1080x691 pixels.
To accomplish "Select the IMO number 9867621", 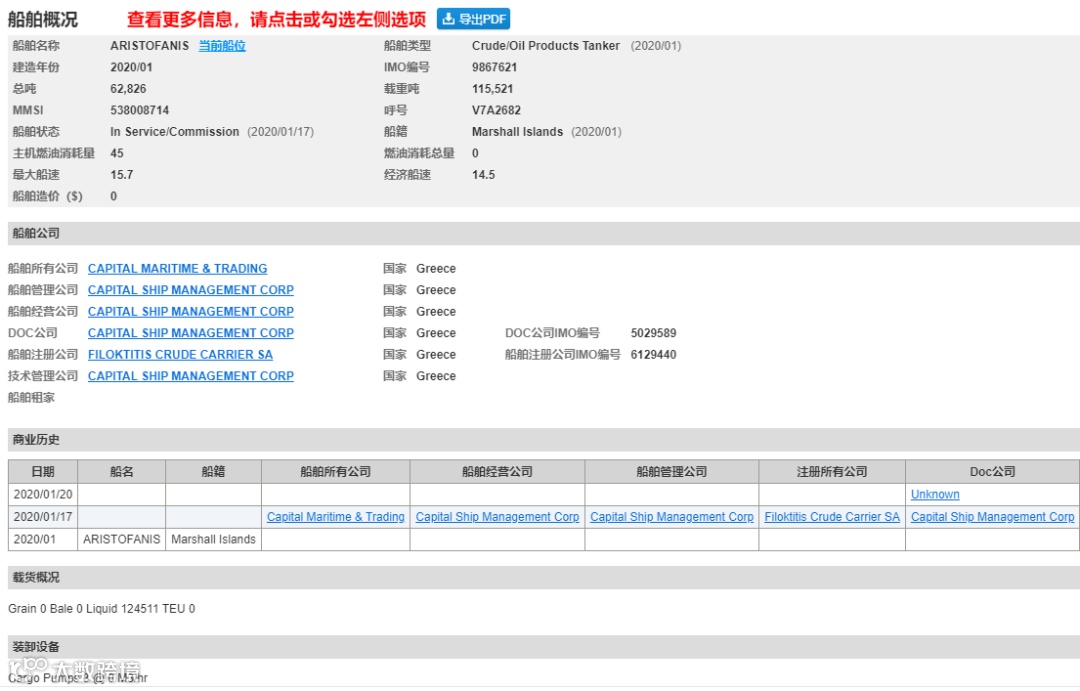I will pyautogui.click(x=494, y=68).
